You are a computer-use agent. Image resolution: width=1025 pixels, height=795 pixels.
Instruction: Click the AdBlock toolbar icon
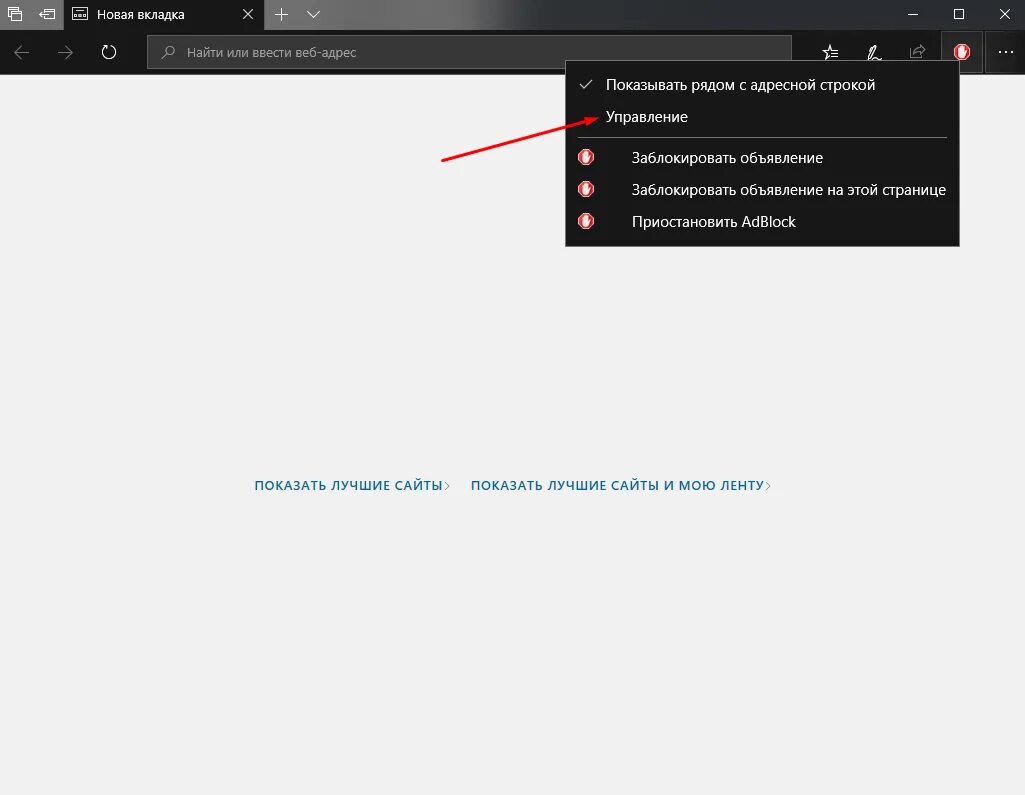click(962, 52)
